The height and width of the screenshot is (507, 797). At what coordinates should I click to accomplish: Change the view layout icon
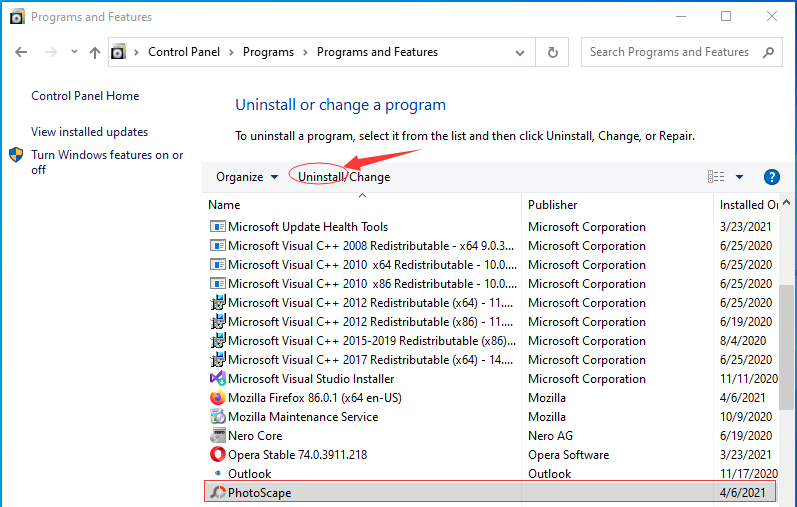tap(716, 176)
